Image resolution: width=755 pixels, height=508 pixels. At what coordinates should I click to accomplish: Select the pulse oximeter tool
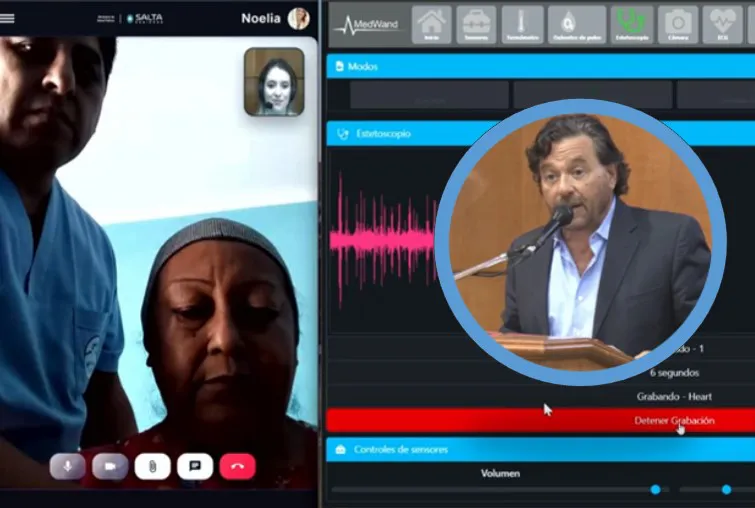[577, 24]
